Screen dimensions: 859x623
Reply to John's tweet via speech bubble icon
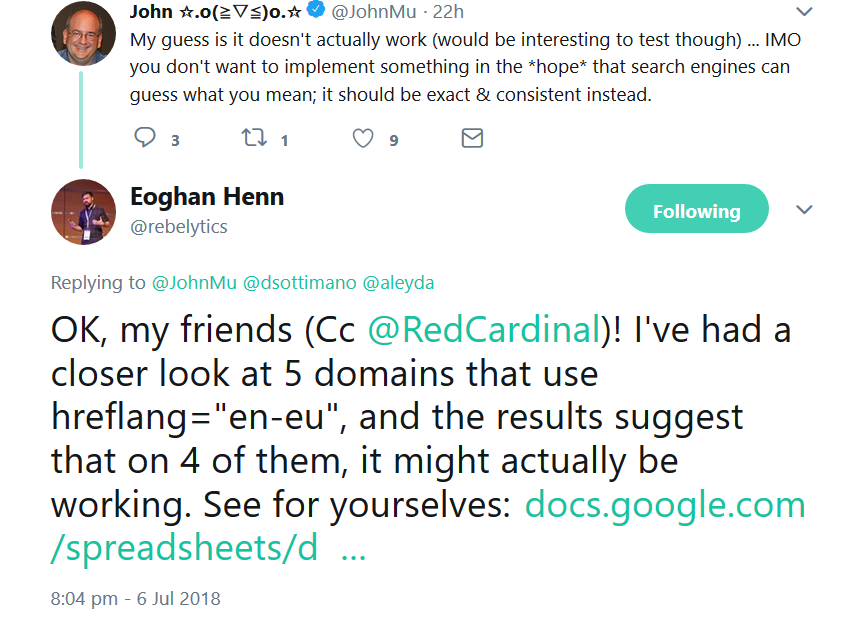[x=143, y=138]
